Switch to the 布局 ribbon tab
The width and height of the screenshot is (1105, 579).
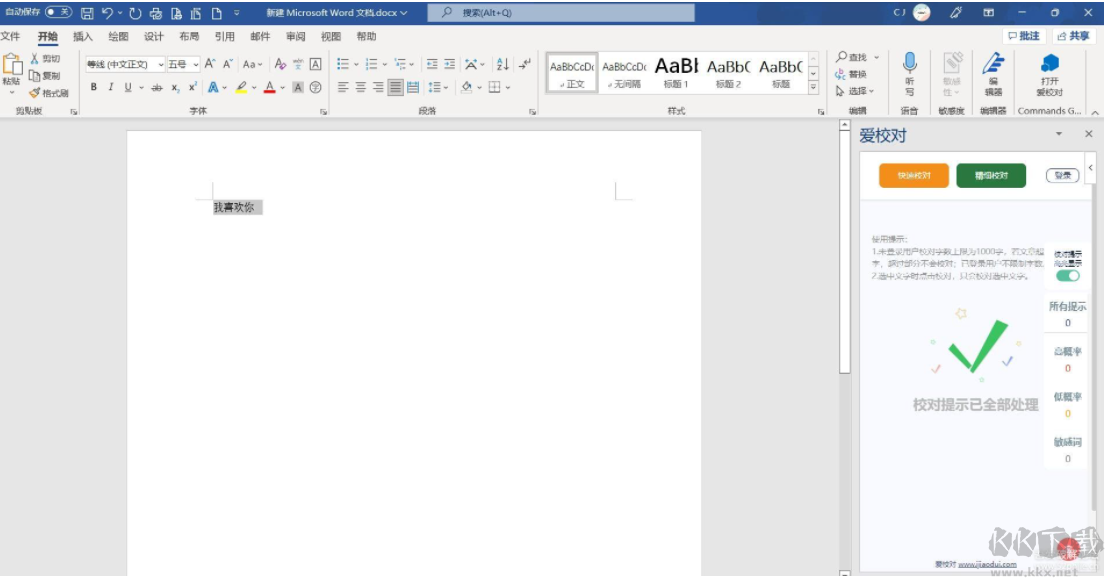(189, 36)
